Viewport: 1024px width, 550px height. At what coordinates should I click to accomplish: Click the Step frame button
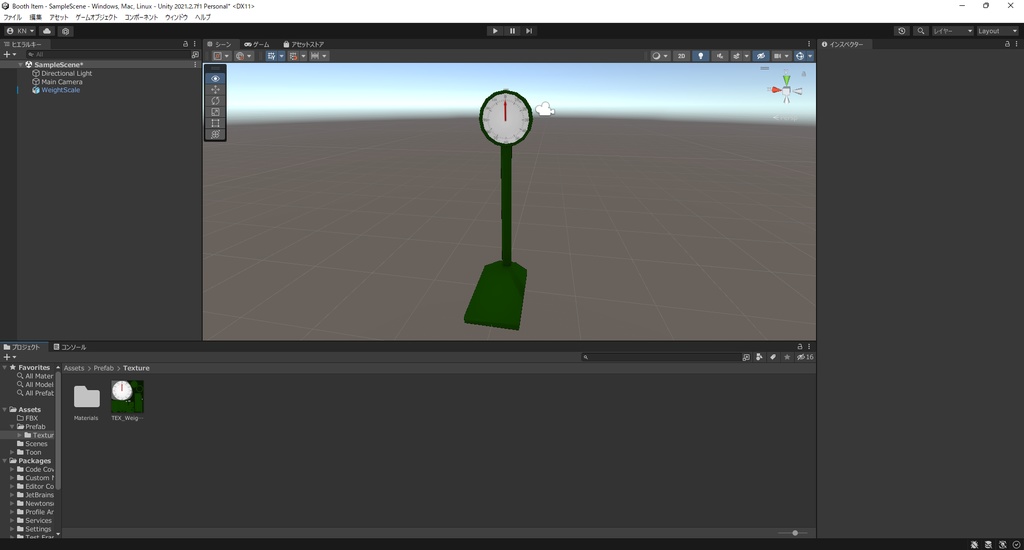point(529,31)
